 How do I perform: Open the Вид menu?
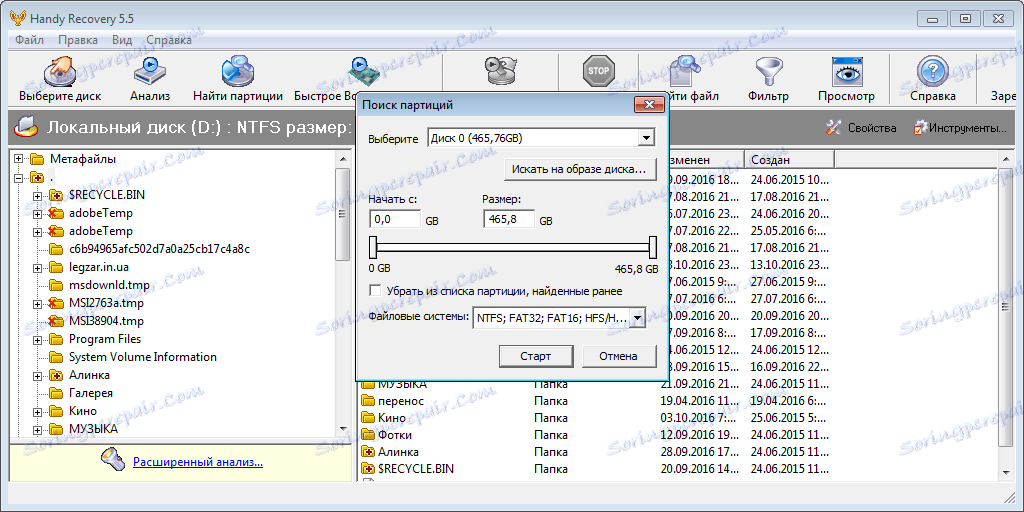pos(122,40)
